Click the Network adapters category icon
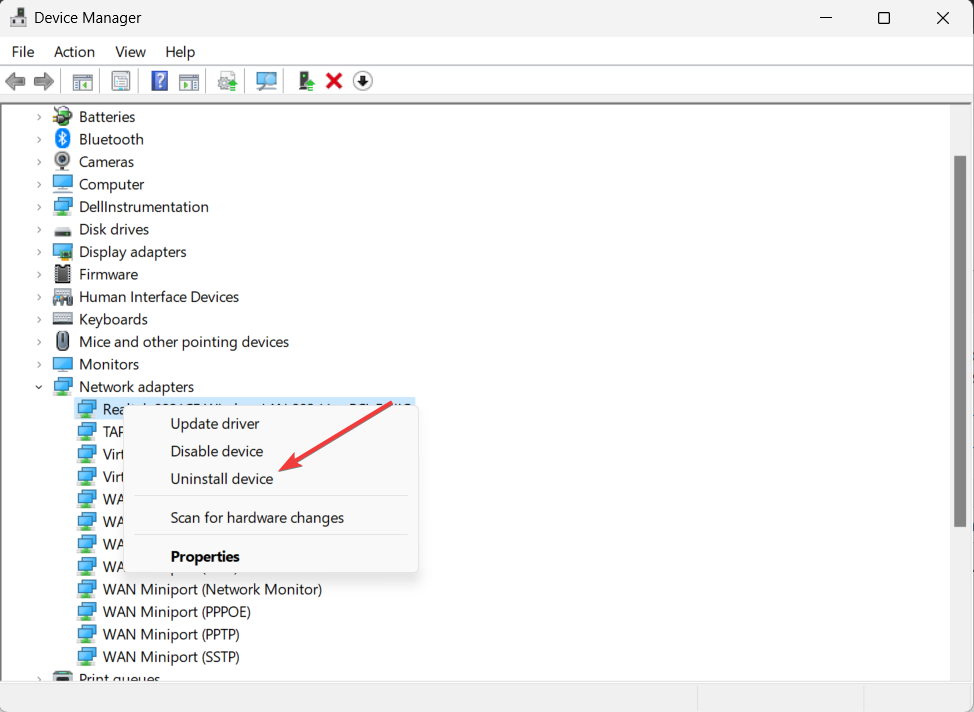This screenshot has height=712, width=974. point(62,386)
